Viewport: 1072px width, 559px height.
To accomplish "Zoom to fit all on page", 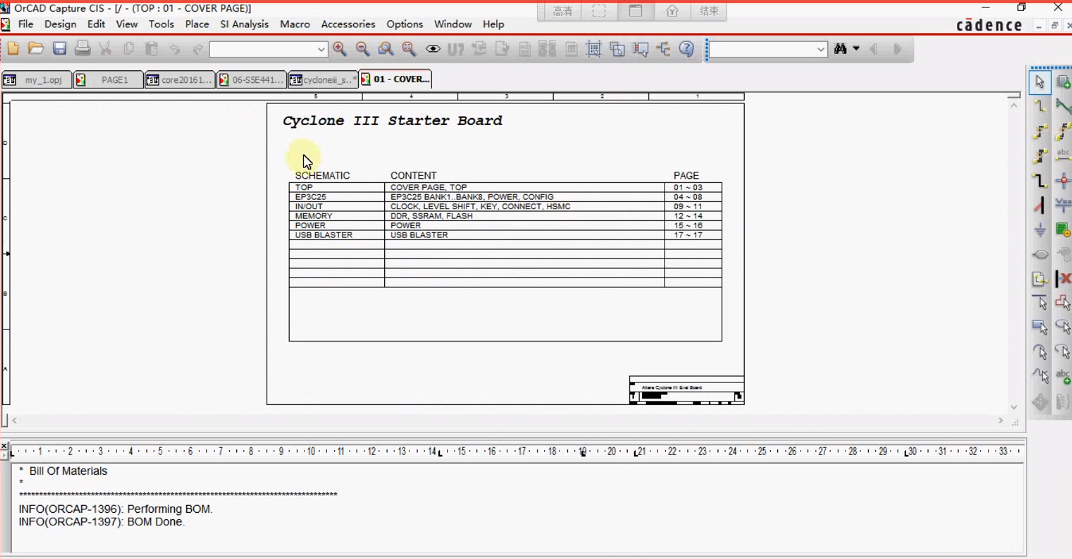I will click(410, 49).
